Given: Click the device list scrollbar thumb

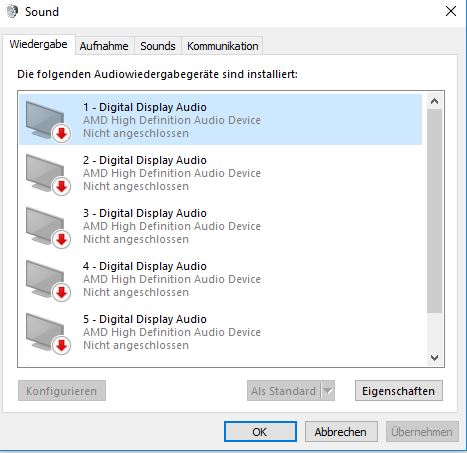Looking at the screenshot, I should pos(434,211).
